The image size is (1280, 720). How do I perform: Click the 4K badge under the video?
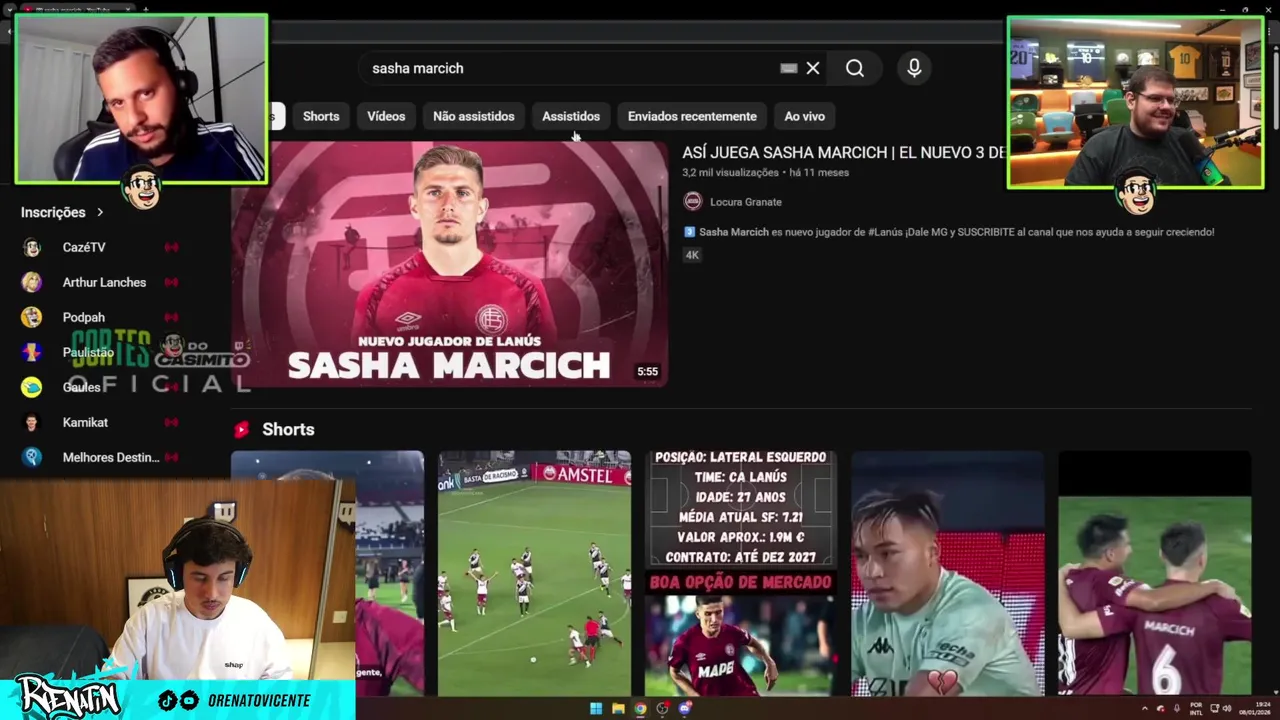(692, 255)
